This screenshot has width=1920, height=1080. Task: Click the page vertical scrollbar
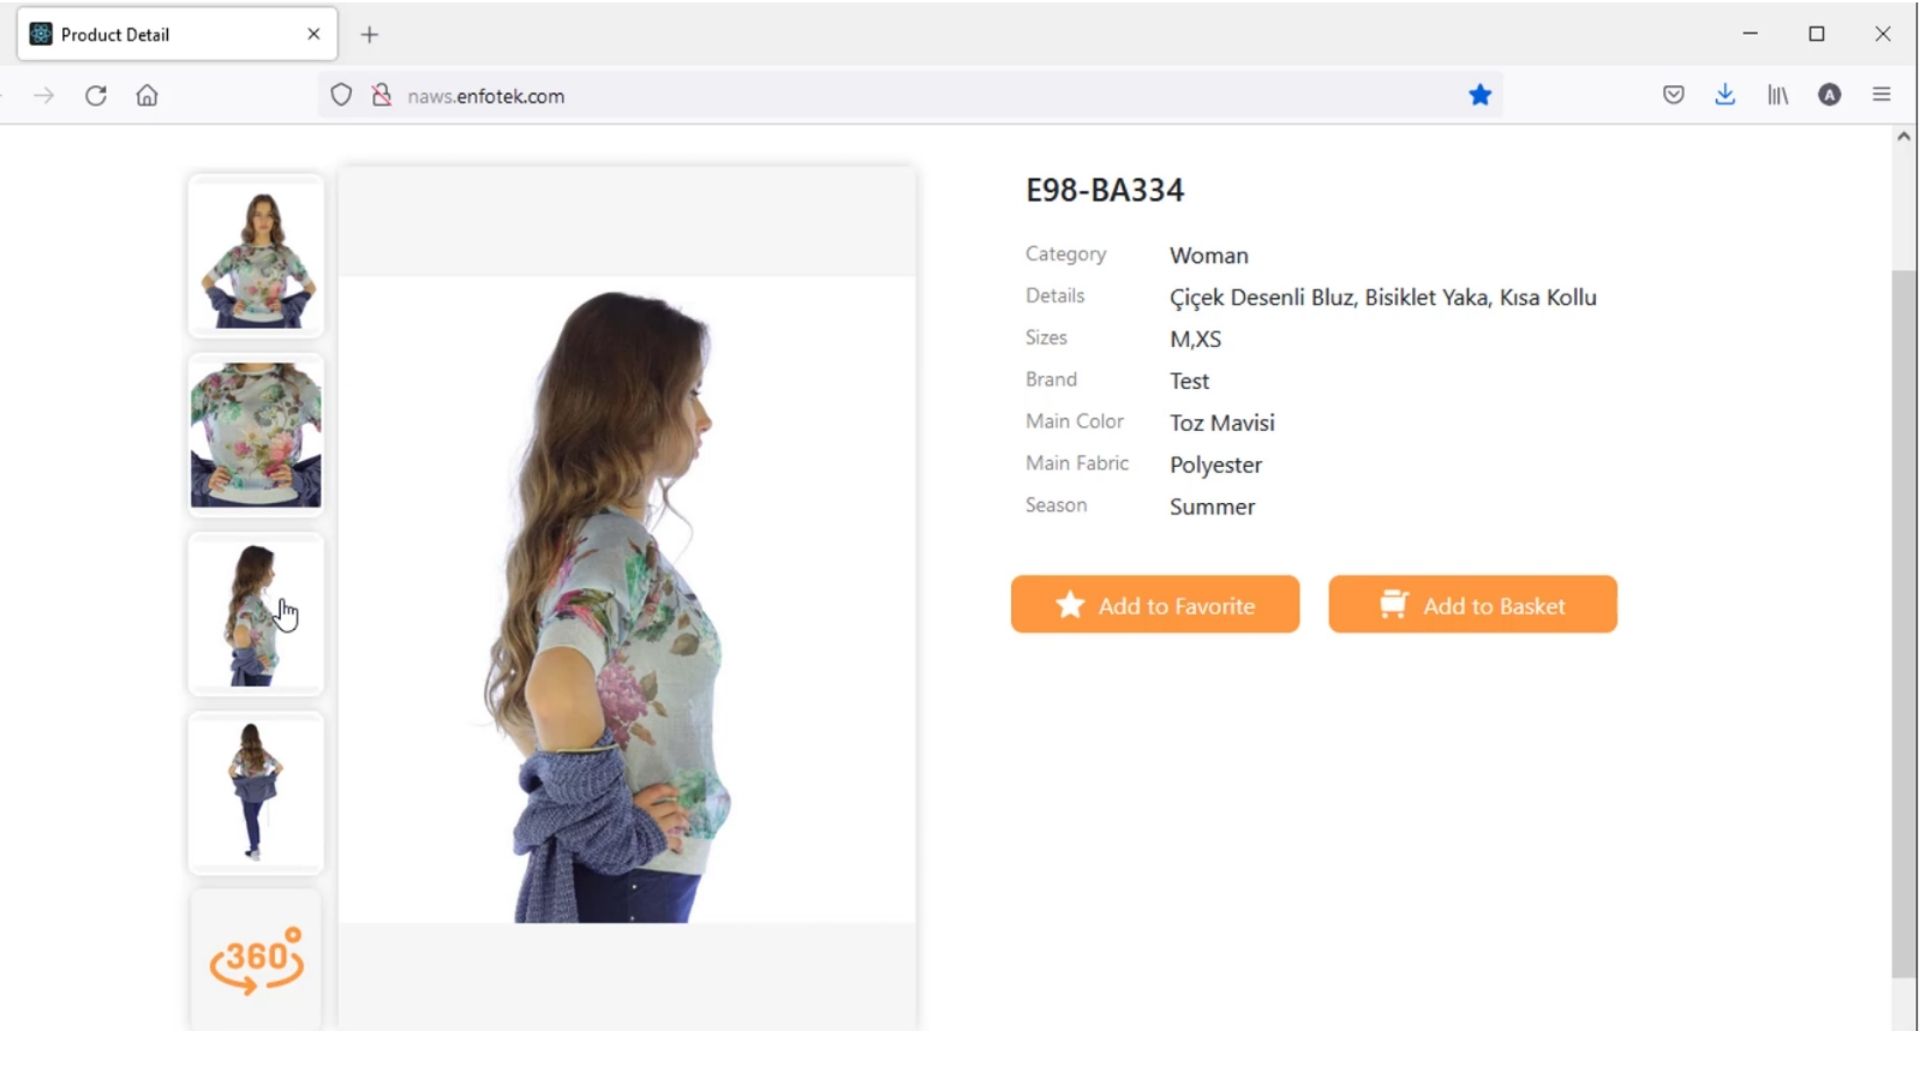(x=1903, y=624)
